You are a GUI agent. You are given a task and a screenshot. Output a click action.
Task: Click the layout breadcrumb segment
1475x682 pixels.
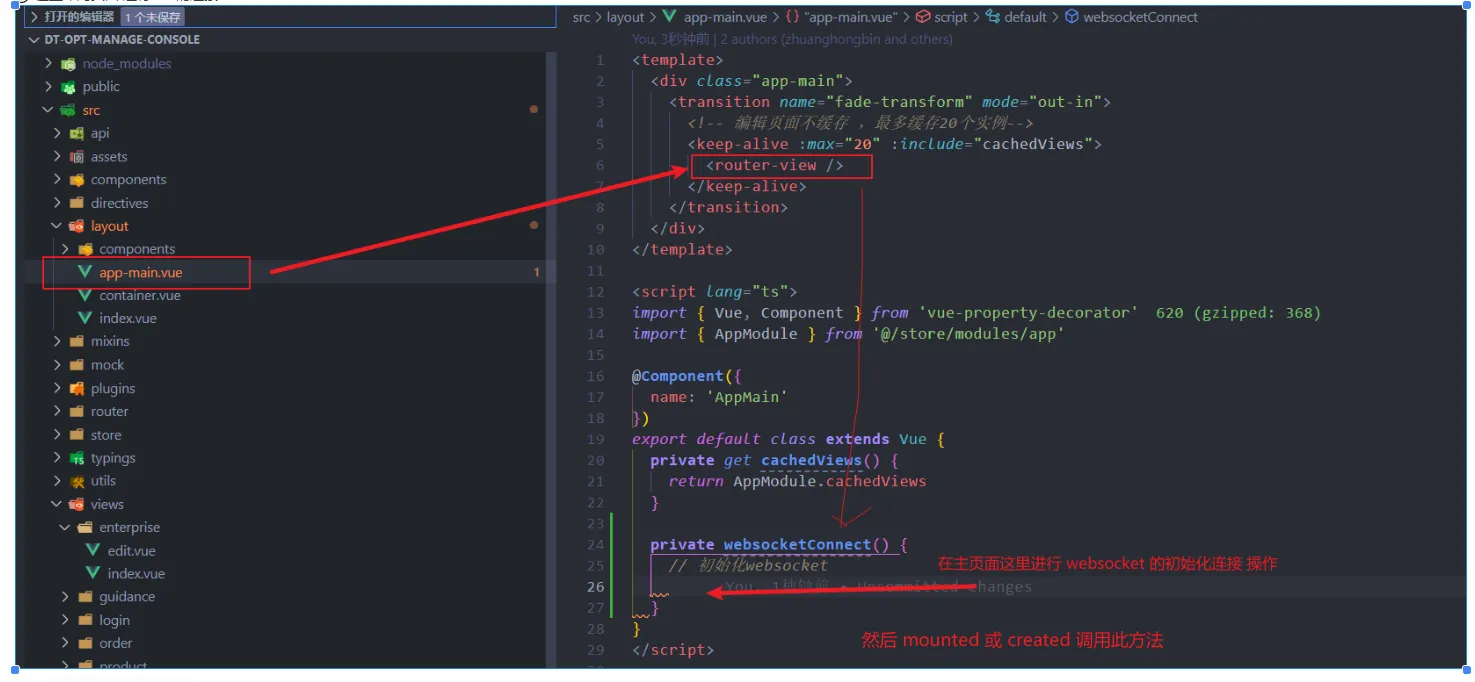[x=625, y=17]
